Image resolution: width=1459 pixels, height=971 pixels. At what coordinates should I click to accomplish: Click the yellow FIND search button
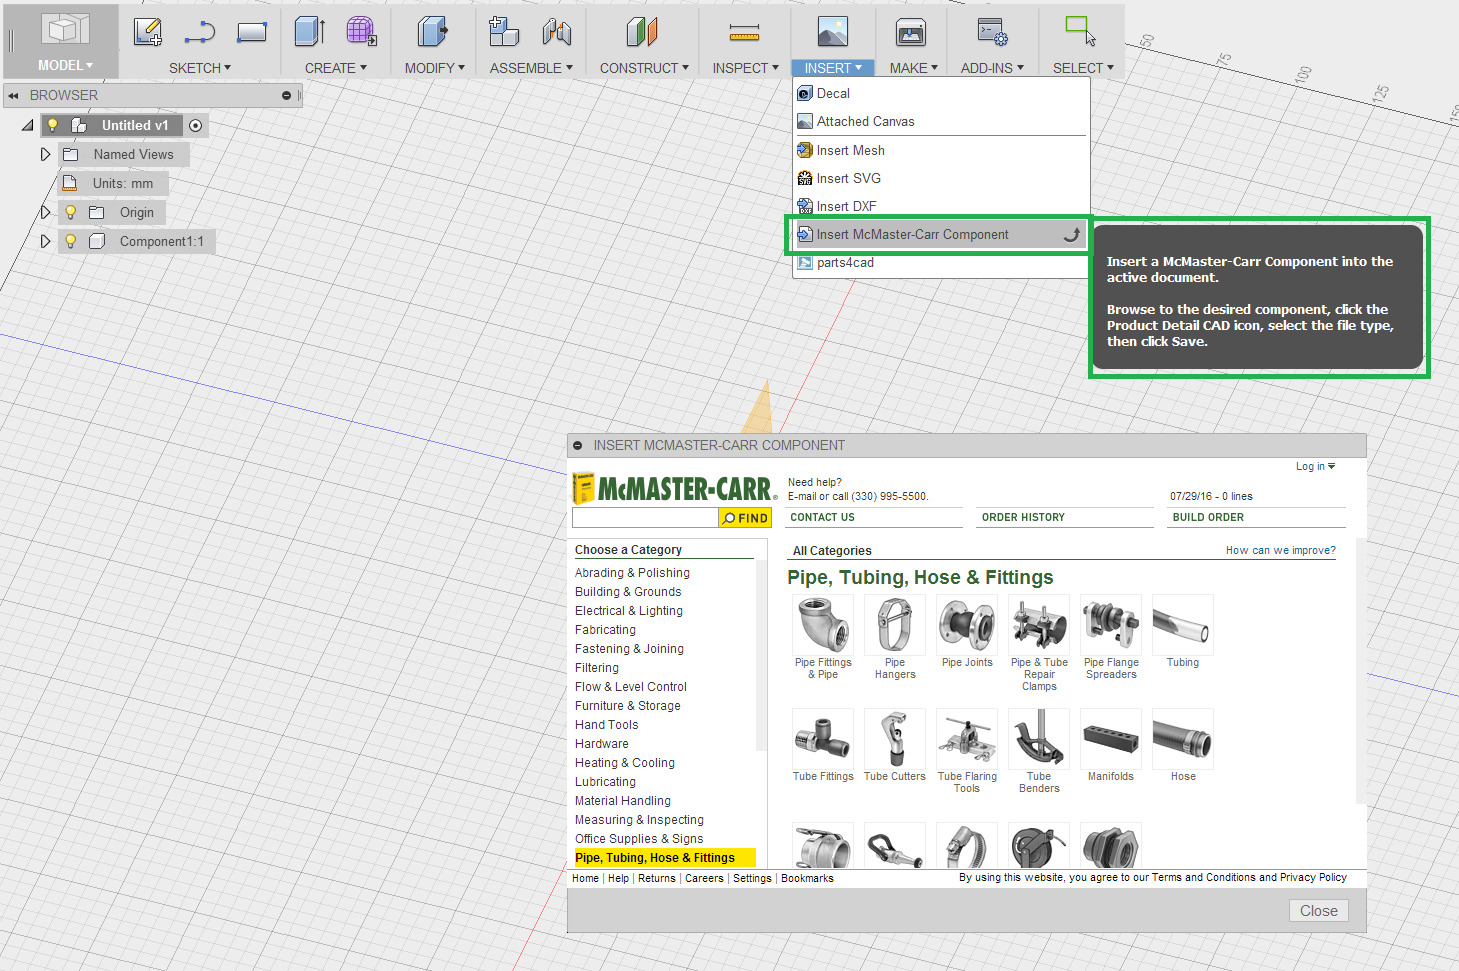(744, 517)
